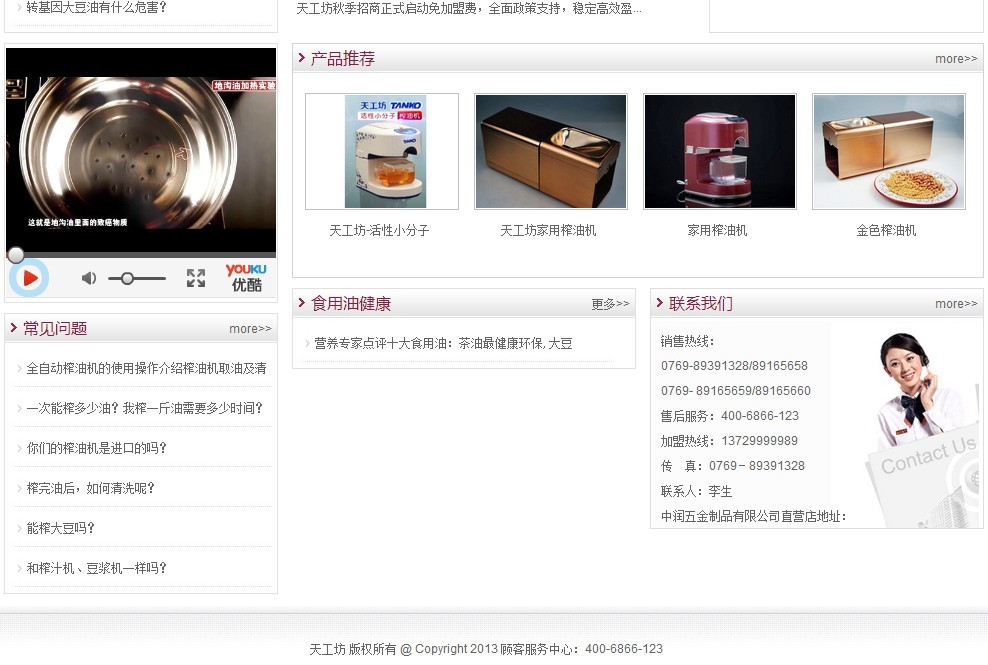This screenshot has height=665, width=988.
Task: Open the 天工坊-活性小分子 product image
Action: pyautogui.click(x=382, y=151)
